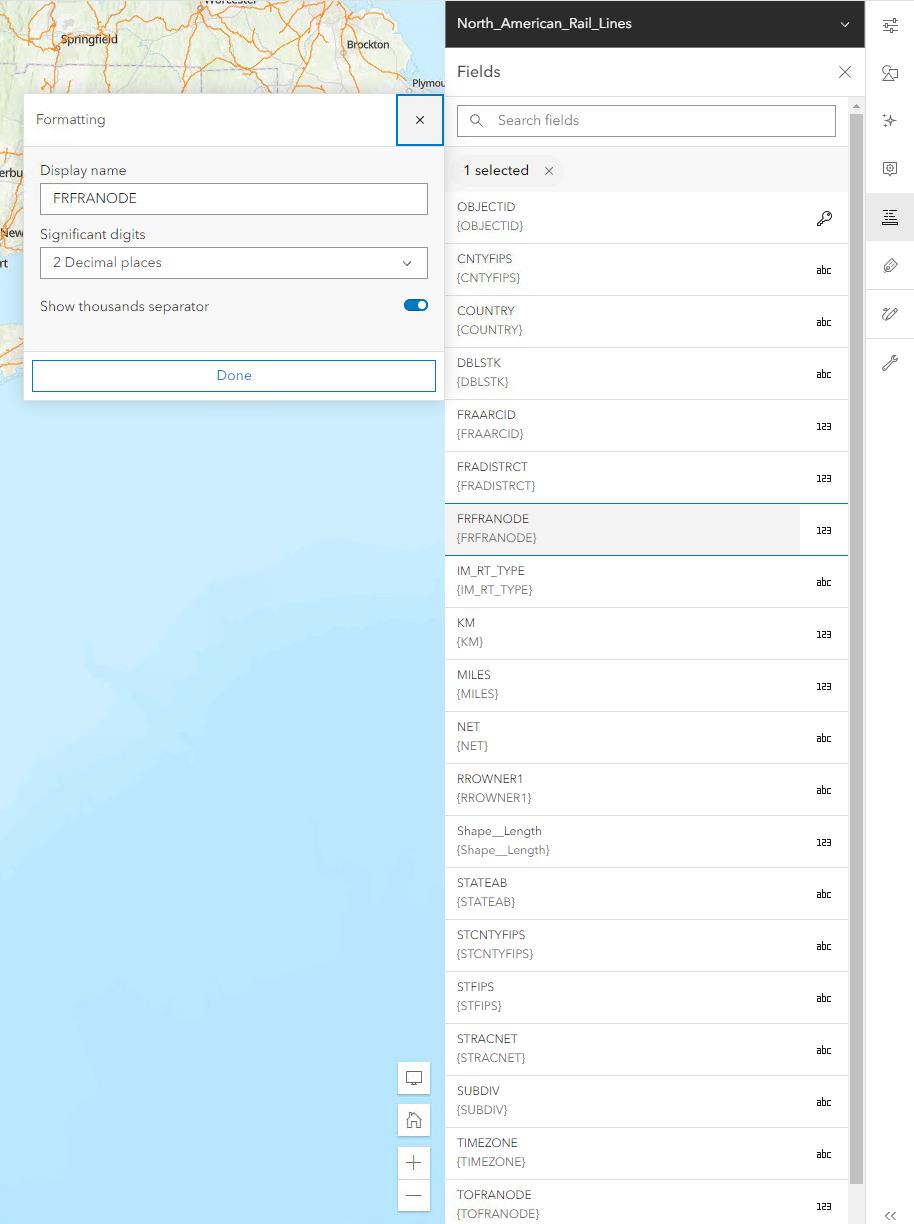Click the home default extent button

click(x=413, y=1120)
